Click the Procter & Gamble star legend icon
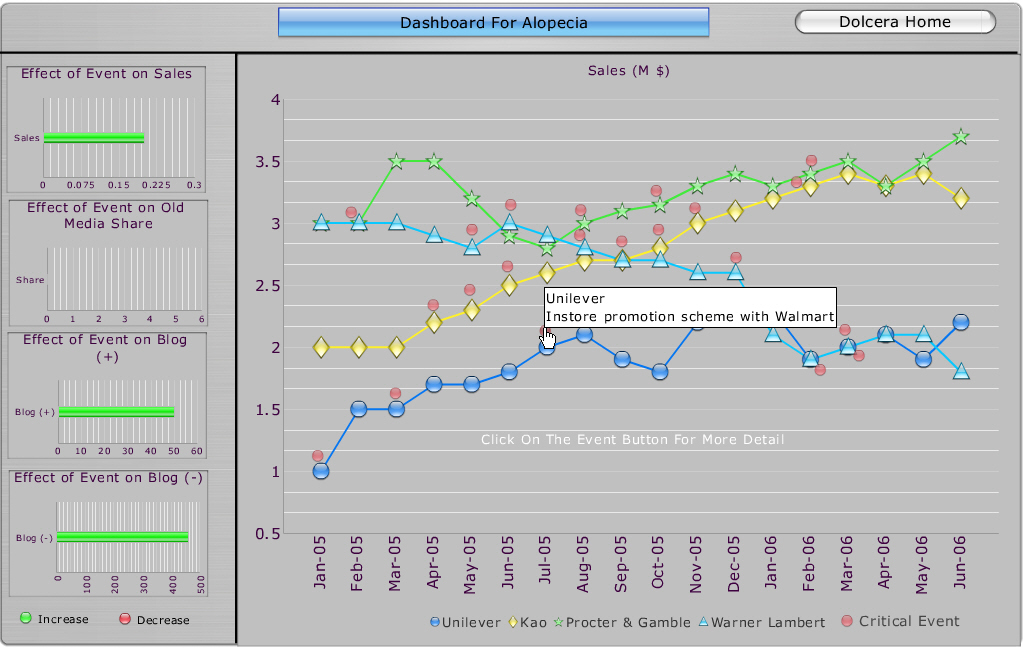Image resolution: width=1023 pixels, height=649 pixels. pyautogui.click(x=557, y=622)
